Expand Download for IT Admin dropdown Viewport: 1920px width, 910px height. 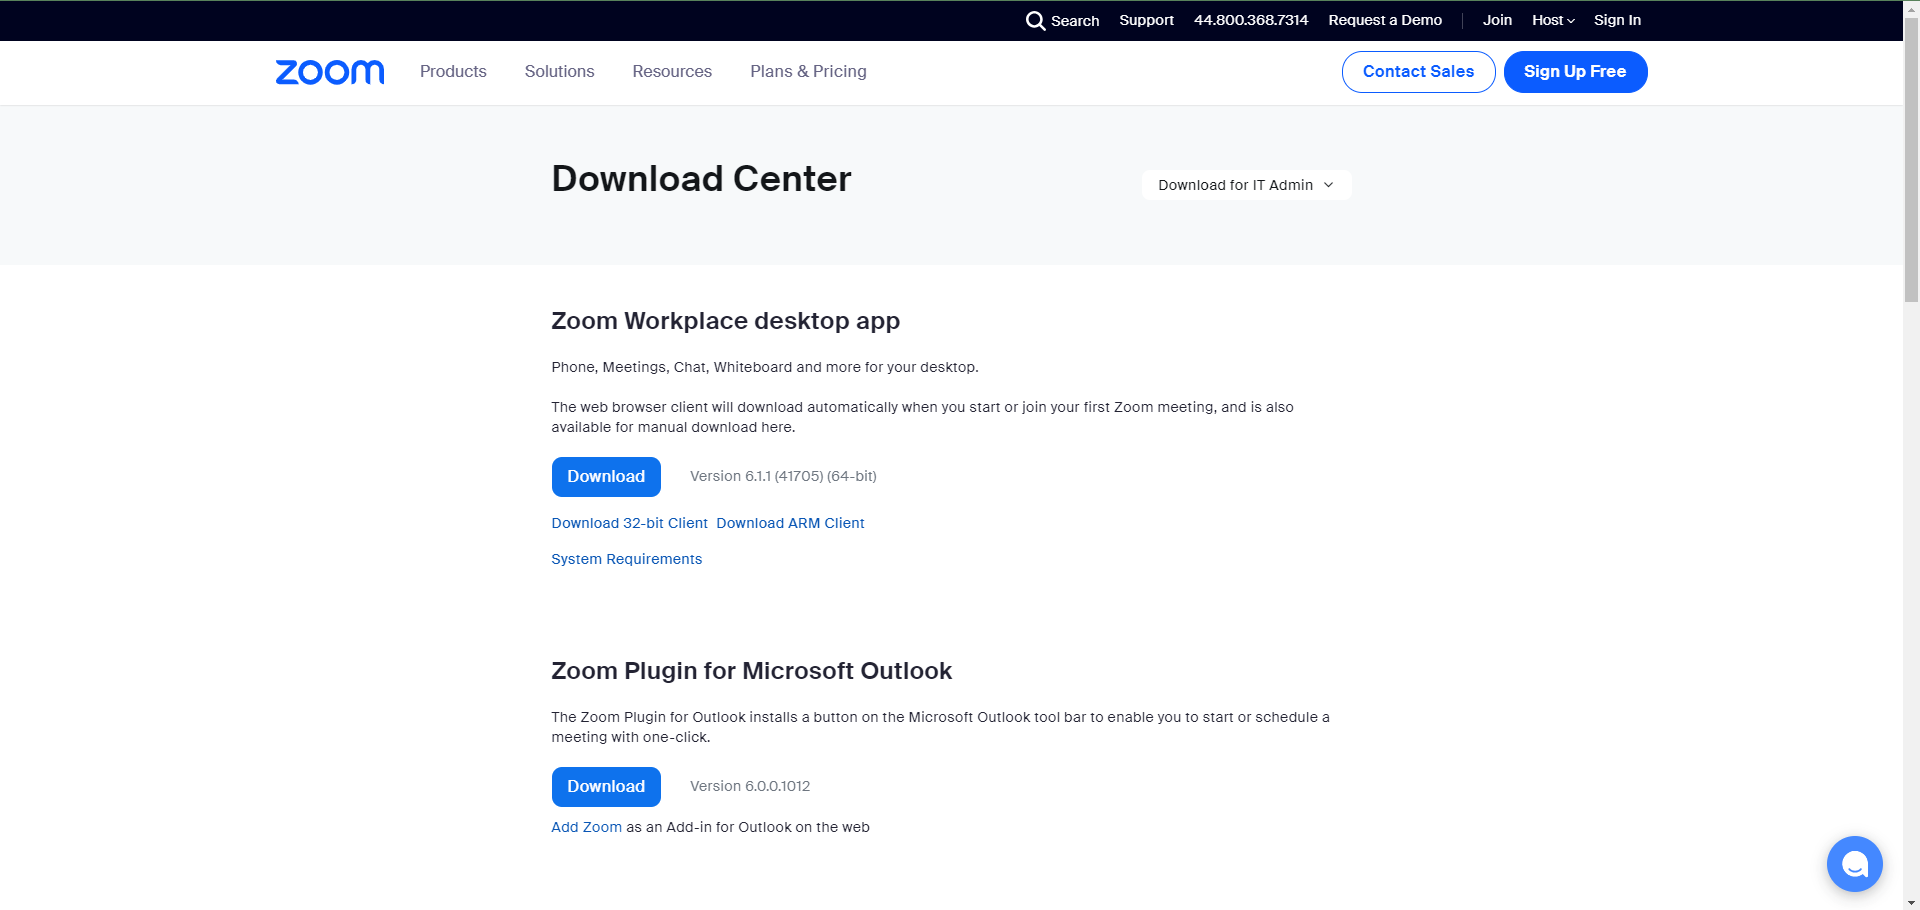coord(1246,185)
